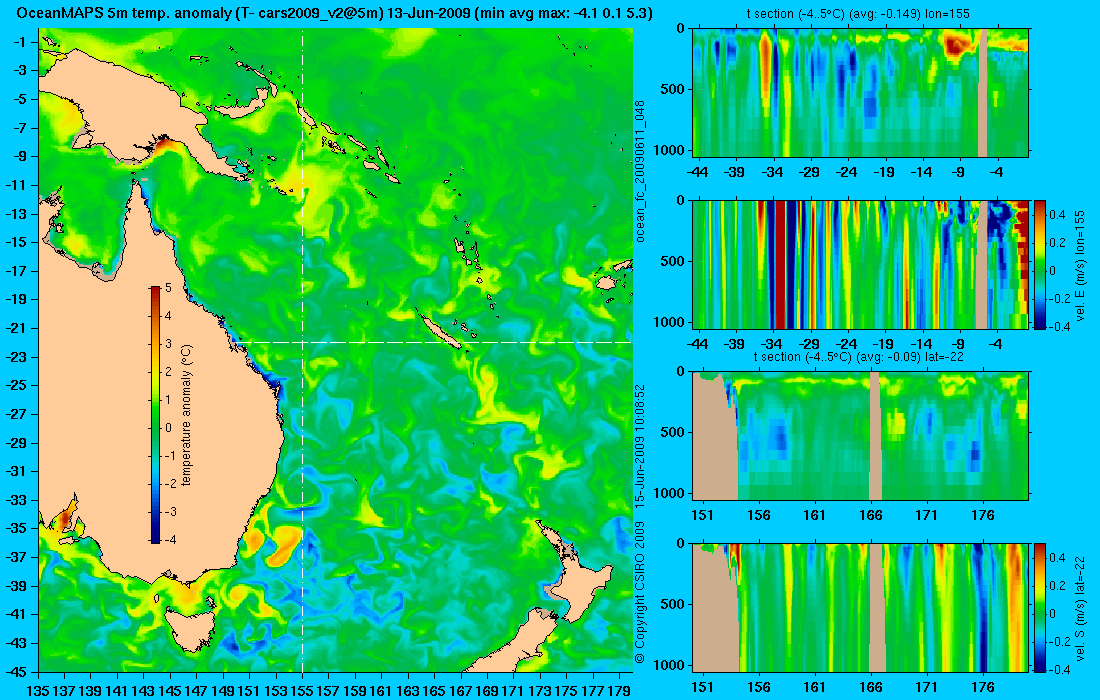The width and height of the screenshot is (1100, 700).
Task: Click the '-34' tick on top lon=155 temperature section
Action: pyautogui.click(x=772, y=173)
